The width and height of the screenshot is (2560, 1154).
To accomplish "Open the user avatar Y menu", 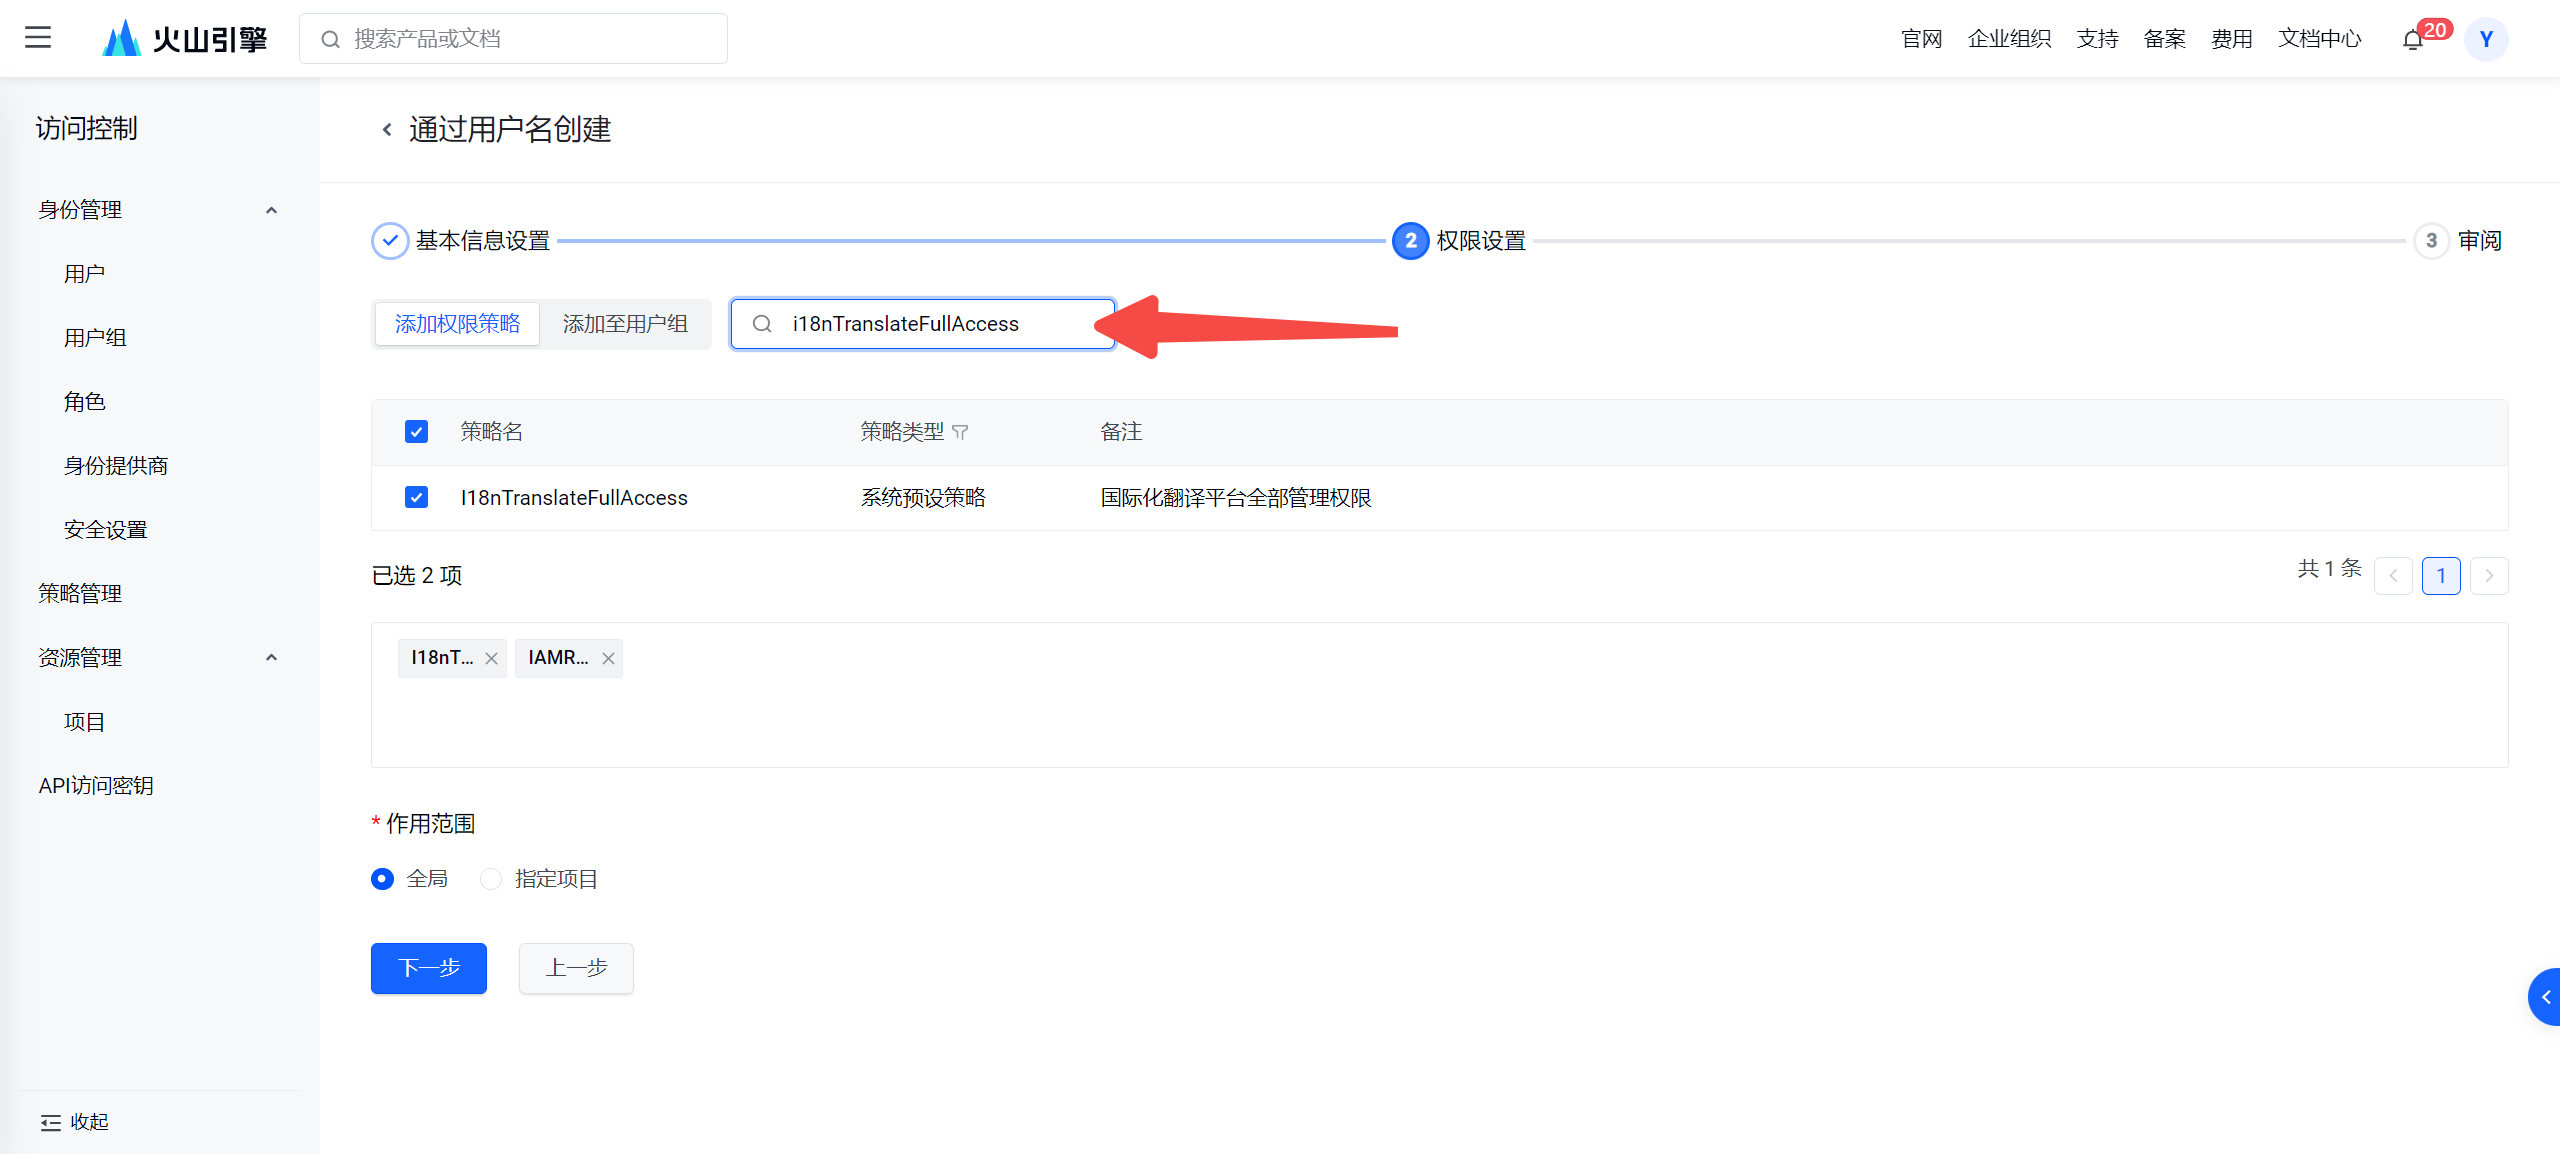I will click(x=2486, y=40).
